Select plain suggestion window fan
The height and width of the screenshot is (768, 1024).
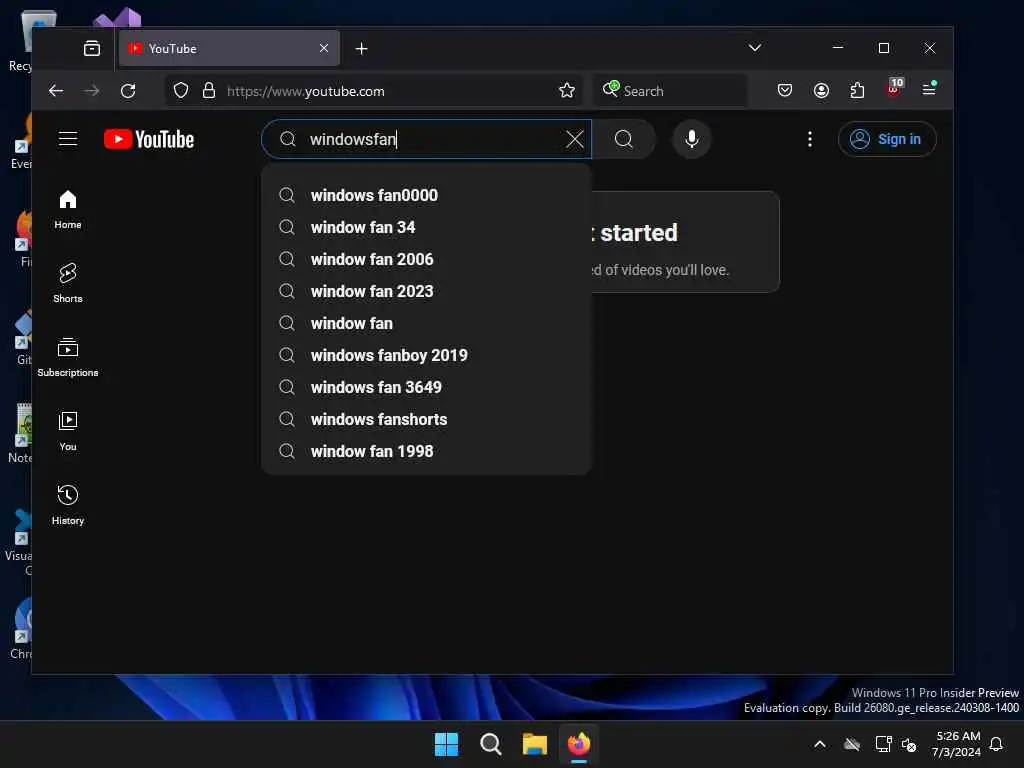[x=426, y=323]
